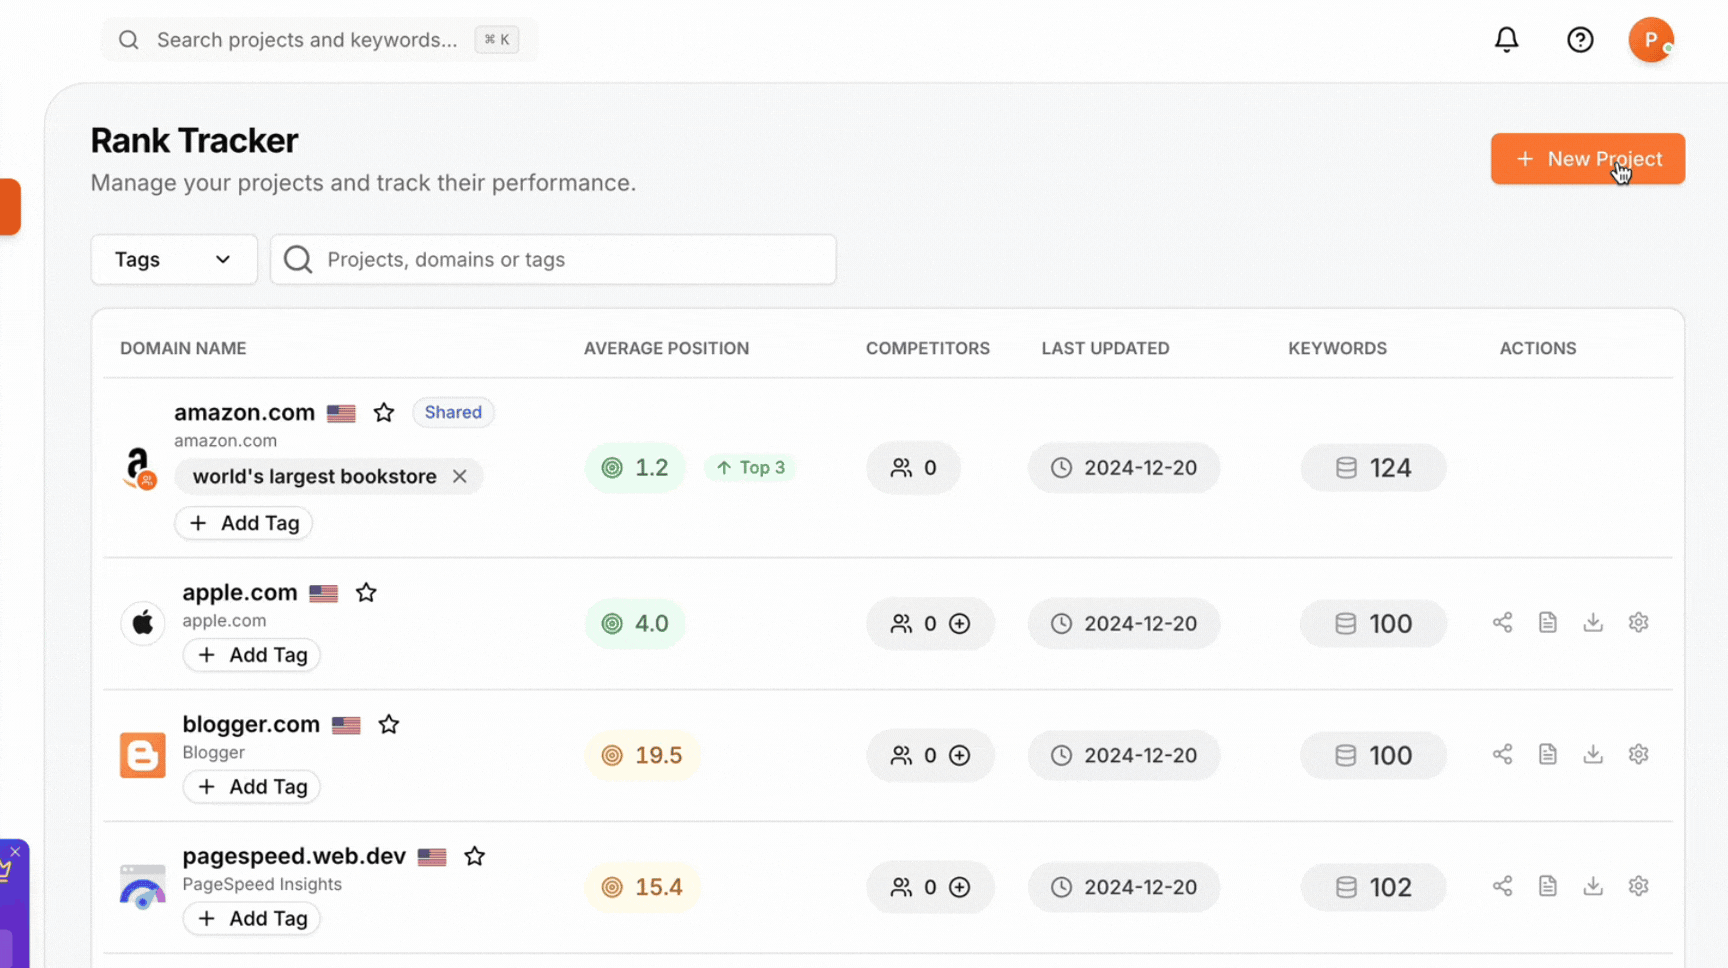
Task: Click the New Project button
Action: point(1587,159)
